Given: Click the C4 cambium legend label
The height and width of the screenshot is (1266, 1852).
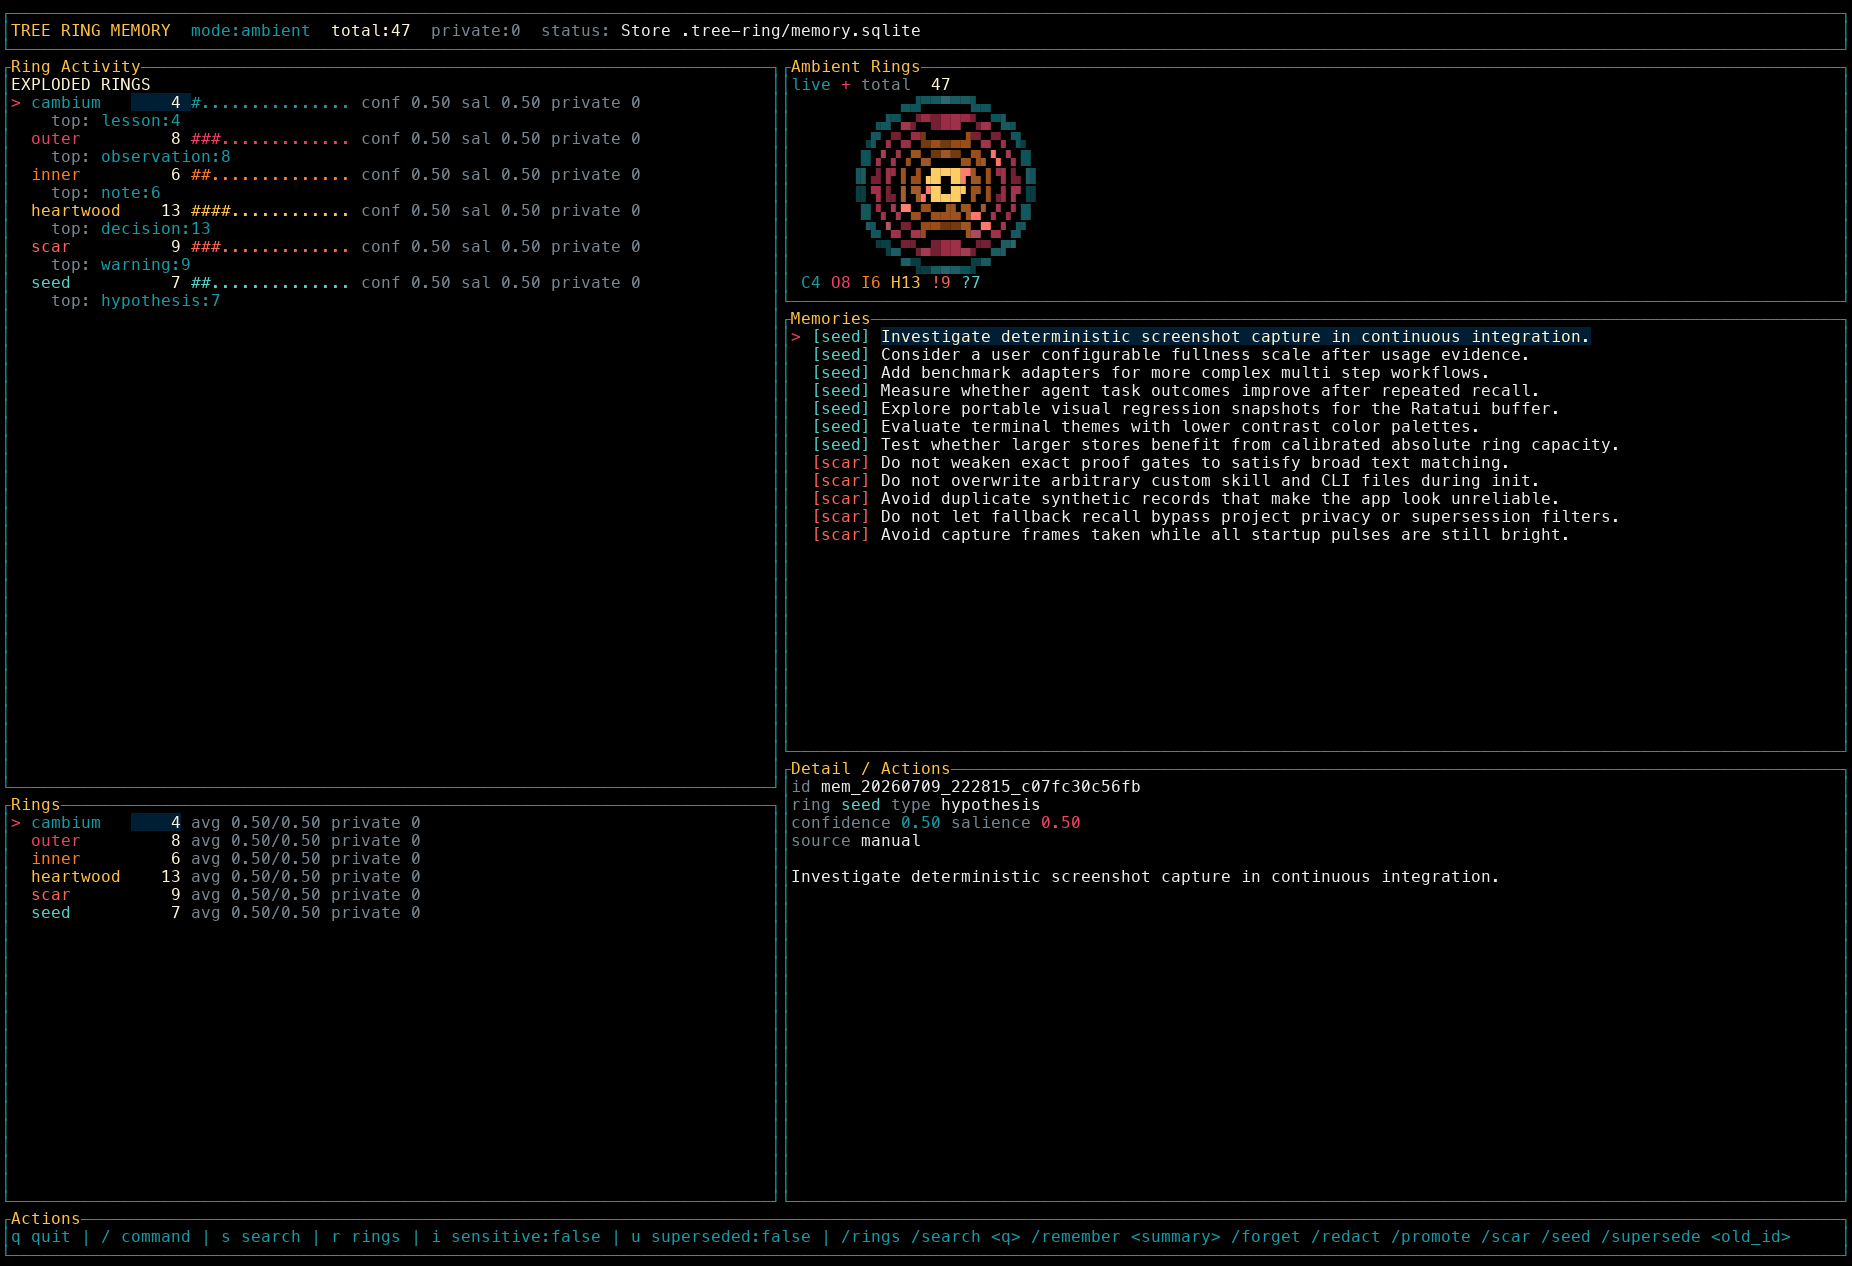Looking at the screenshot, I should coord(811,283).
